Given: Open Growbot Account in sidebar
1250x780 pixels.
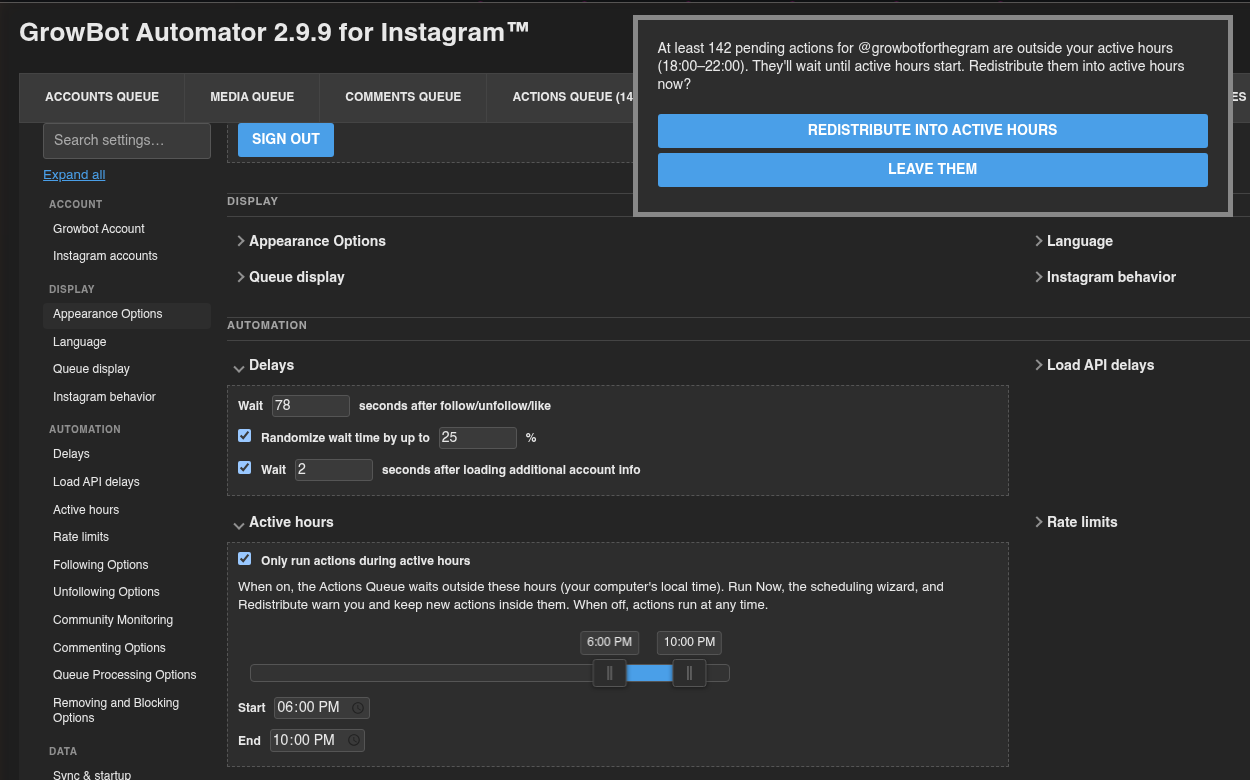Looking at the screenshot, I should coord(99,229).
